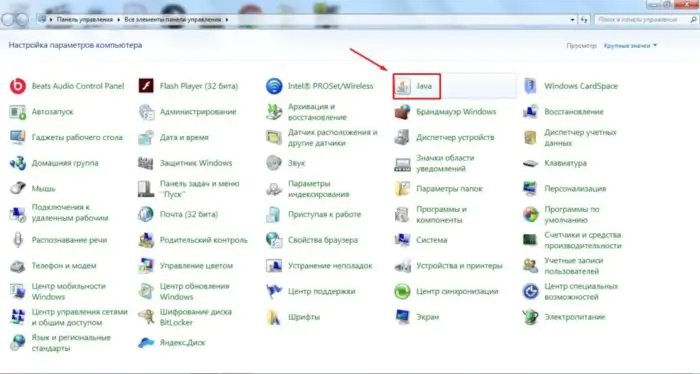Open Приступая к работе link
The width and height of the screenshot is (700, 374).
(325, 214)
